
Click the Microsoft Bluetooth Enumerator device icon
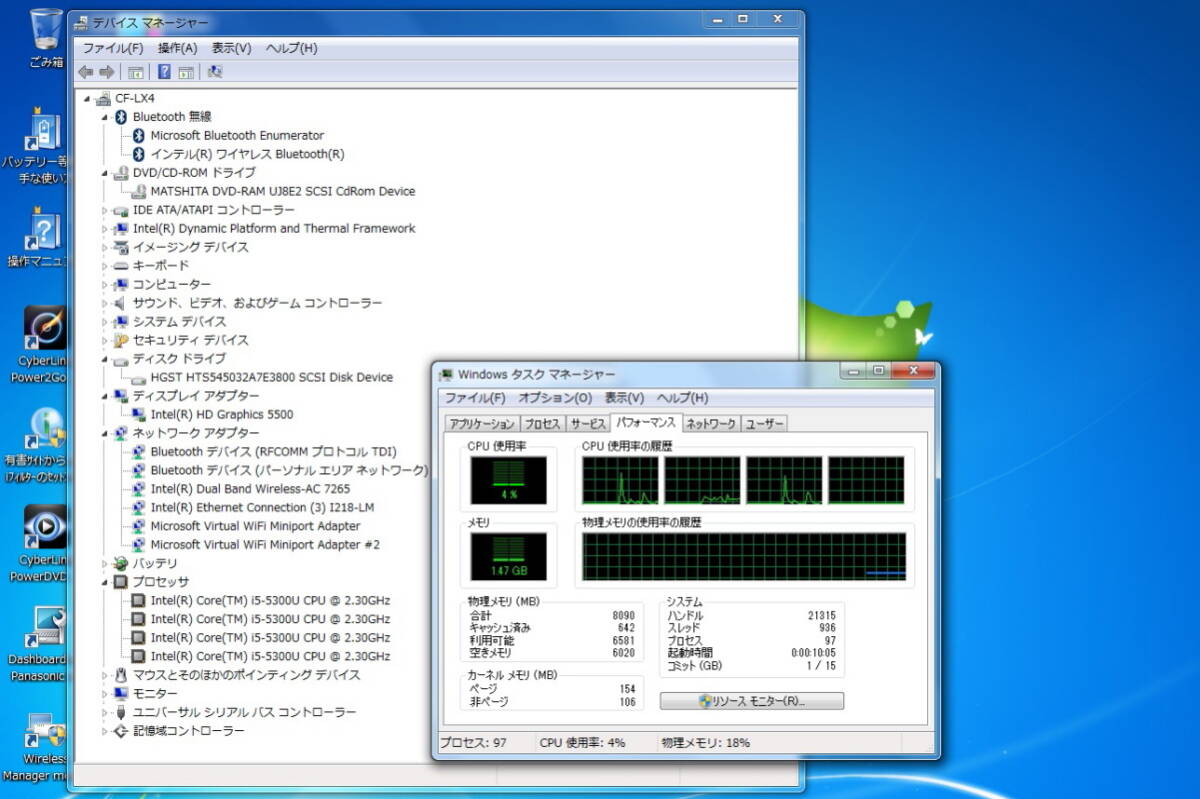[x=139, y=135]
